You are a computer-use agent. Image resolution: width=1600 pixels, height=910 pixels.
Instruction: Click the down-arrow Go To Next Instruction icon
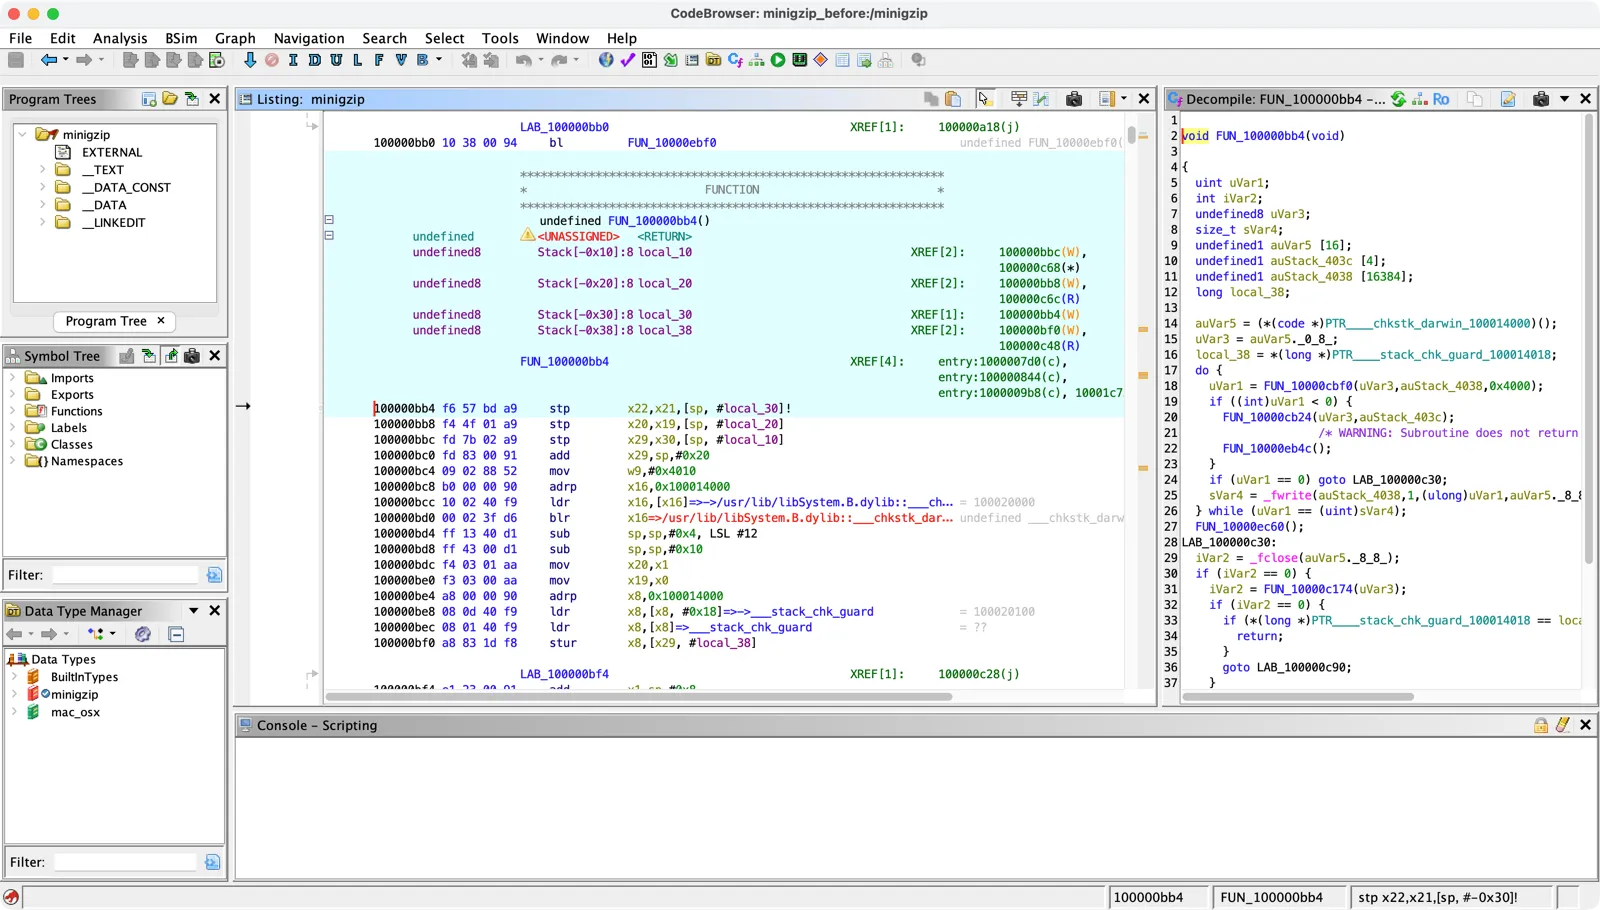(x=250, y=60)
